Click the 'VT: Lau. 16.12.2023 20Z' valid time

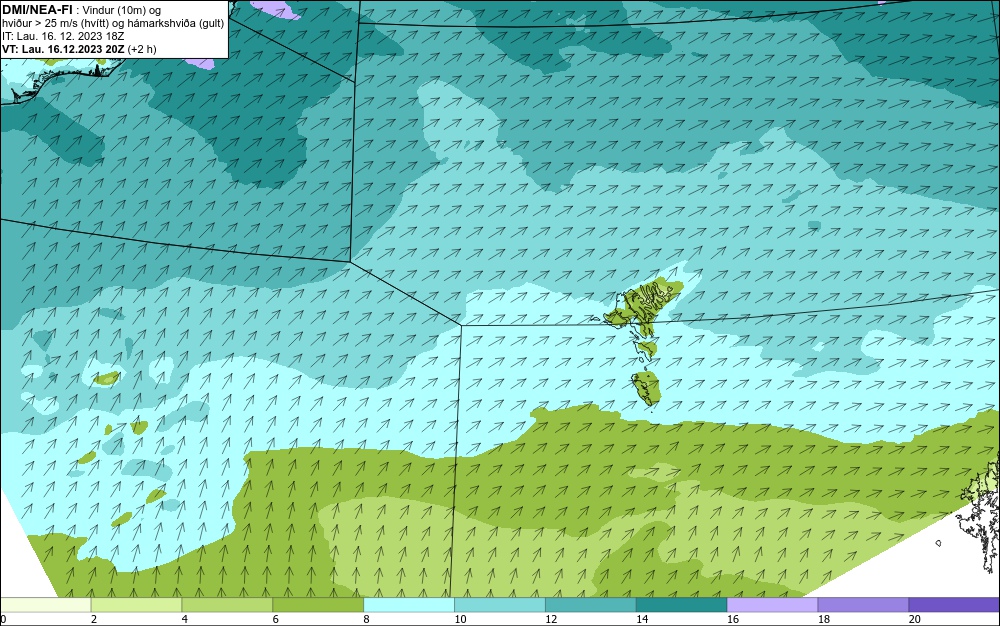pyautogui.click(x=63, y=49)
